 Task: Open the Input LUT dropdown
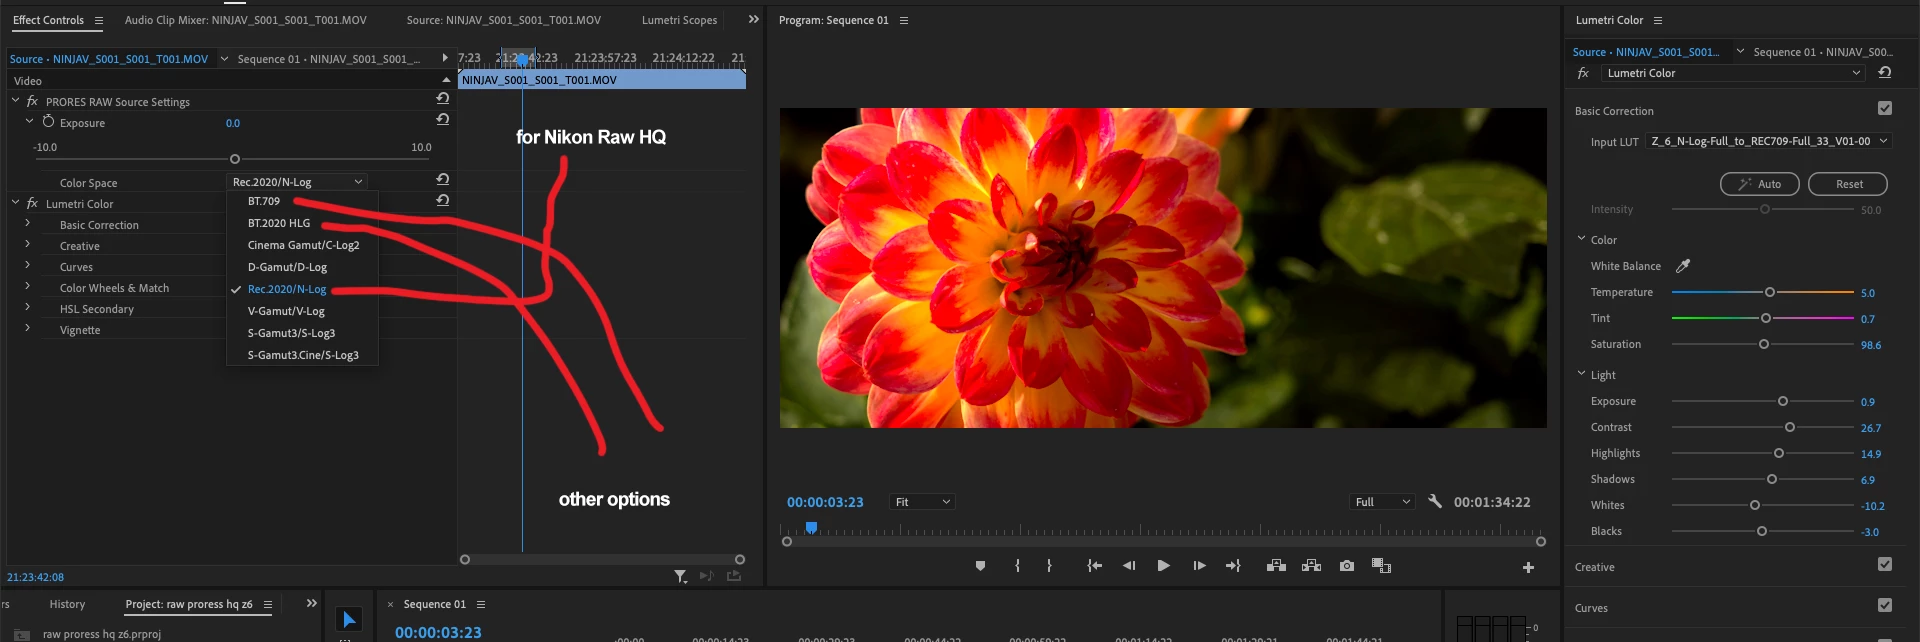1769,141
